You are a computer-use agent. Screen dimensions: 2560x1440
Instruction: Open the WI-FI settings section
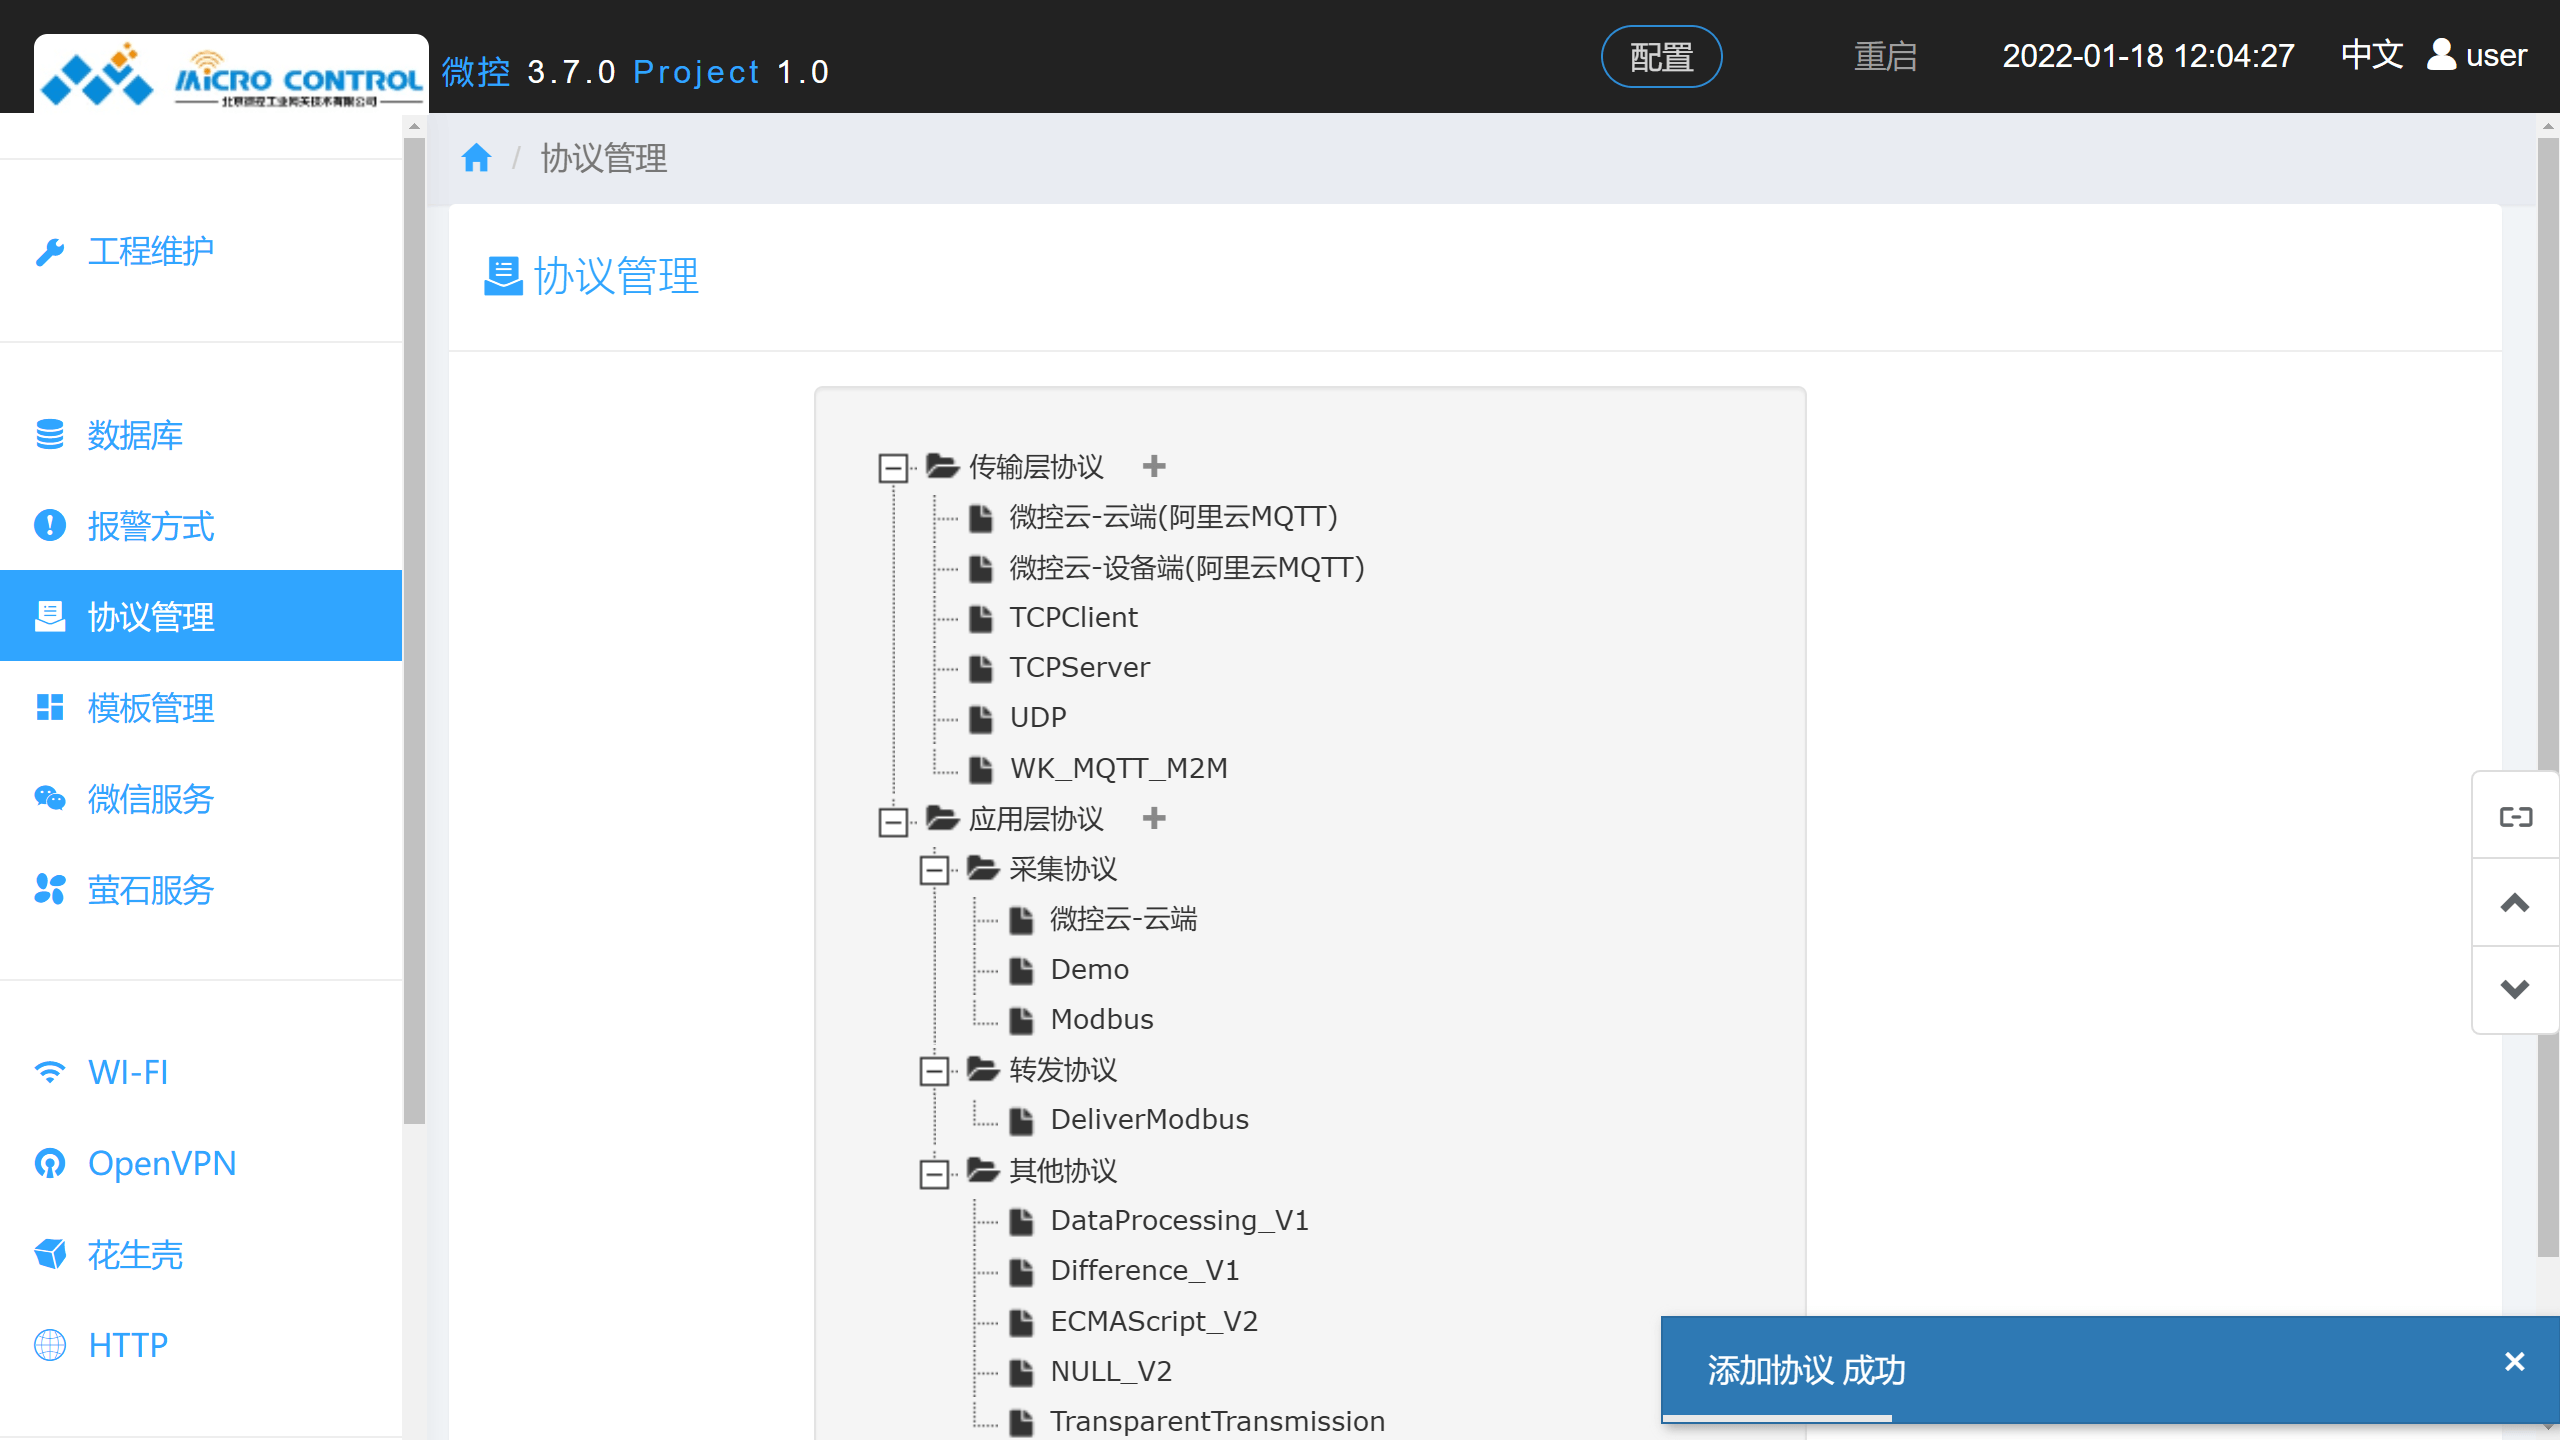pyautogui.click(x=127, y=1071)
